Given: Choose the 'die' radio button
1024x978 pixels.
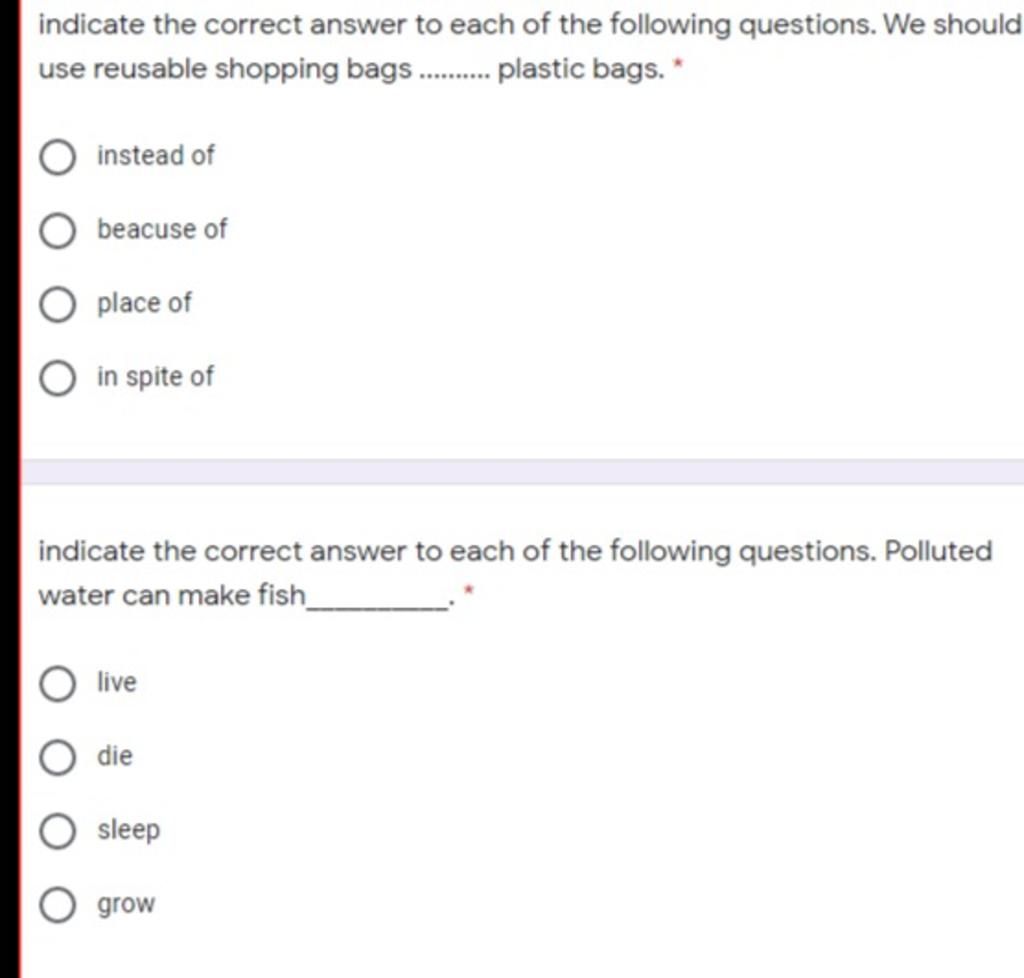Looking at the screenshot, I should click(x=58, y=757).
